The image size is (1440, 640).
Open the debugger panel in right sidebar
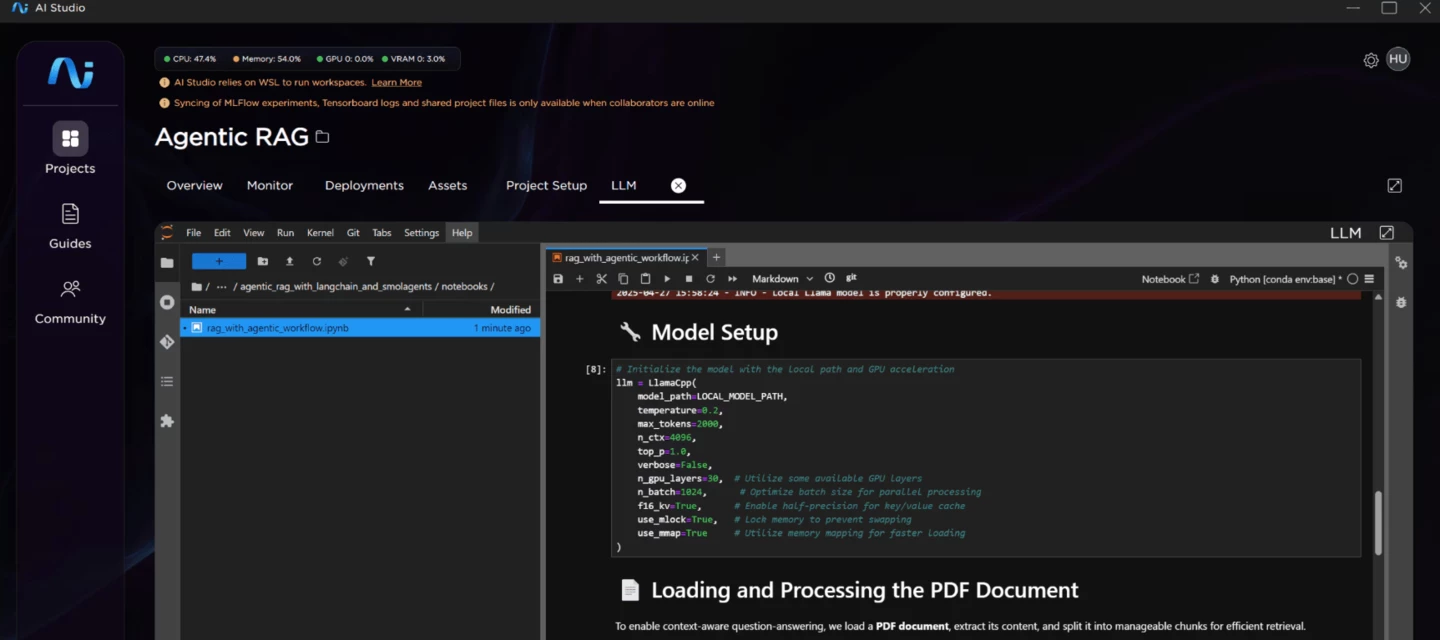coord(1401,302)
